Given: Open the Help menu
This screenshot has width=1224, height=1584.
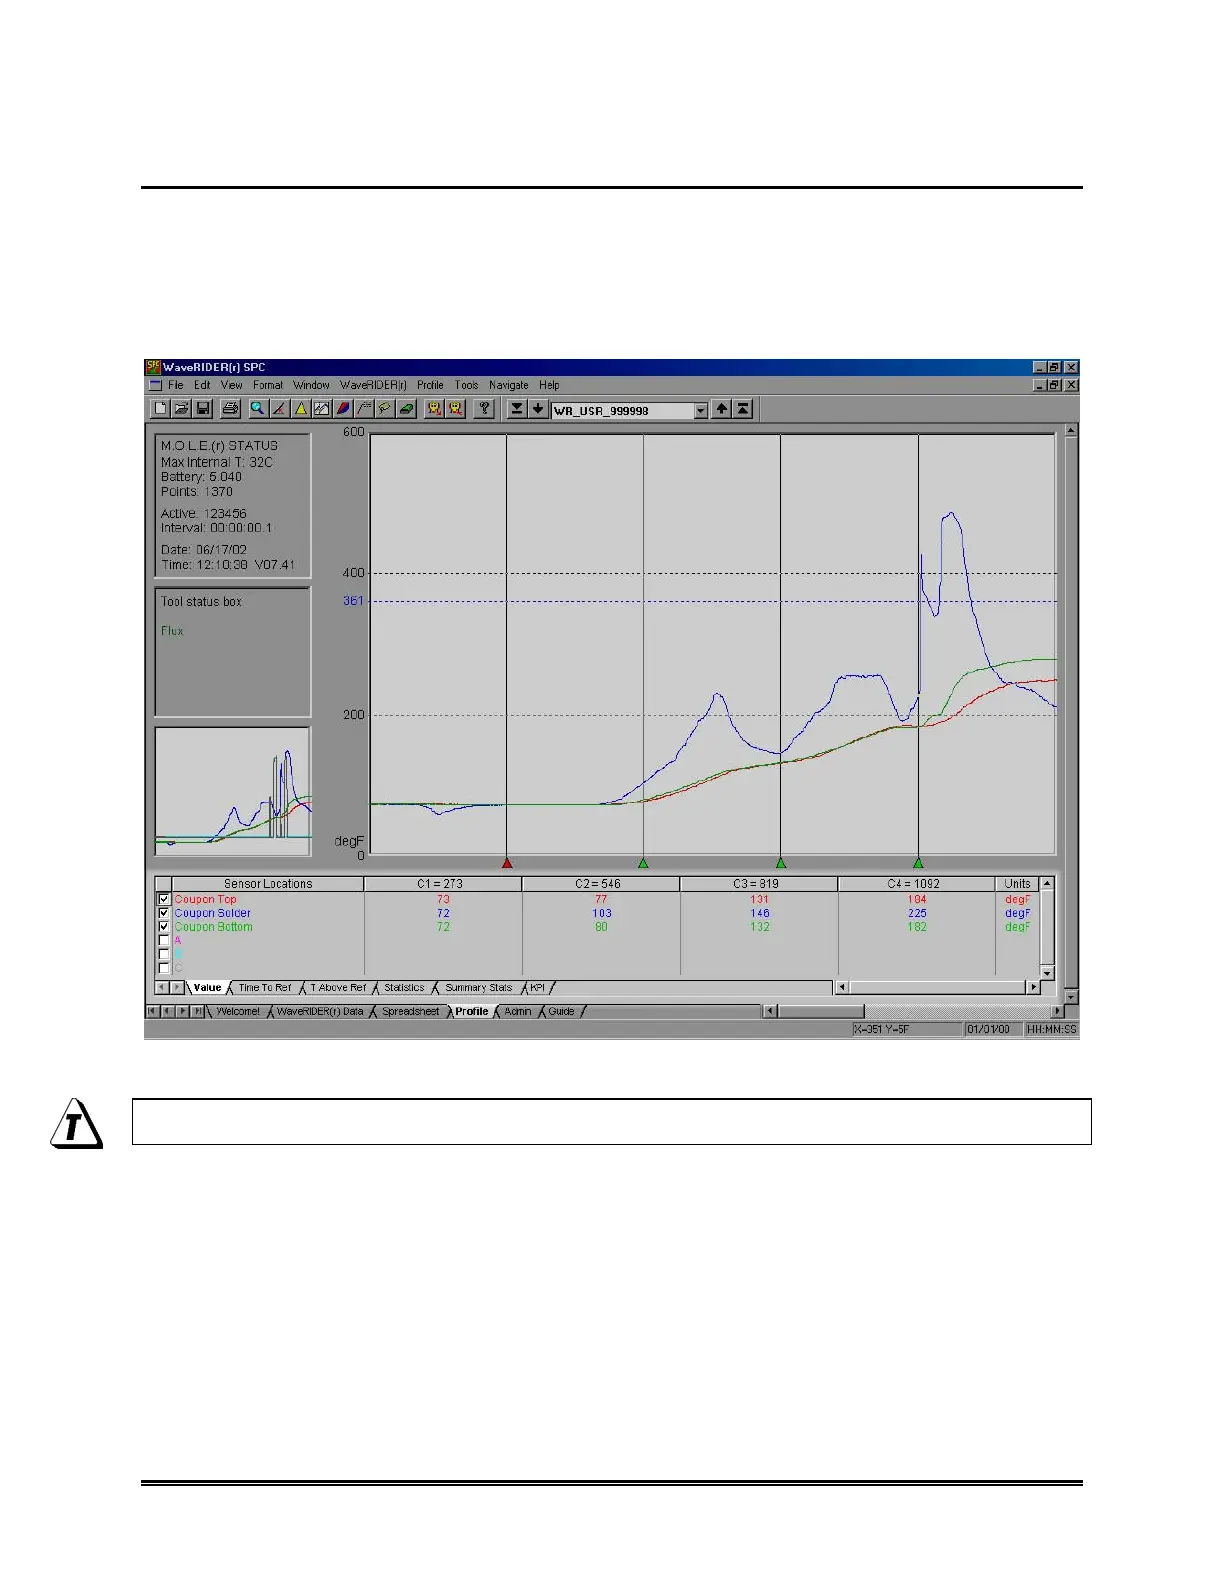Looking at the screenshot, I should tap(549, 385).
